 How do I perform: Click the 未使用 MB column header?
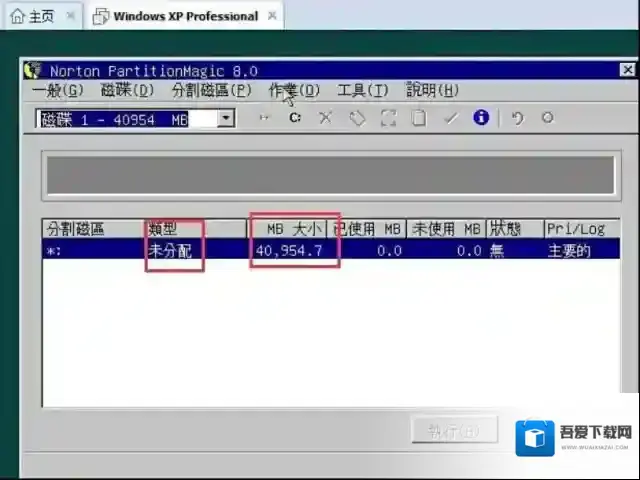pos(446,229)
